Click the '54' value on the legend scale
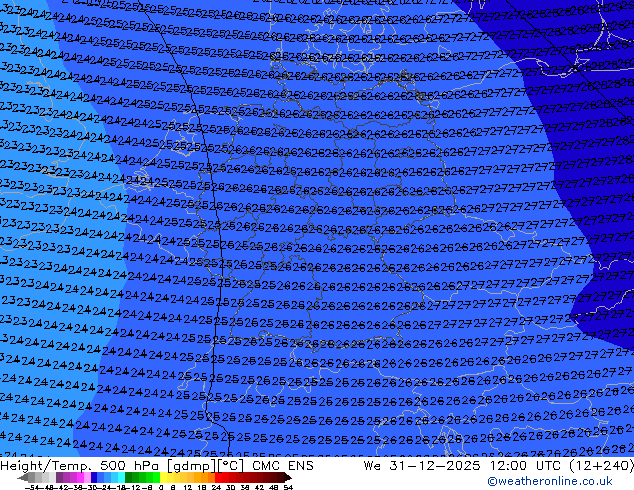This screenshot has width=634, height=490. (287, 488)
